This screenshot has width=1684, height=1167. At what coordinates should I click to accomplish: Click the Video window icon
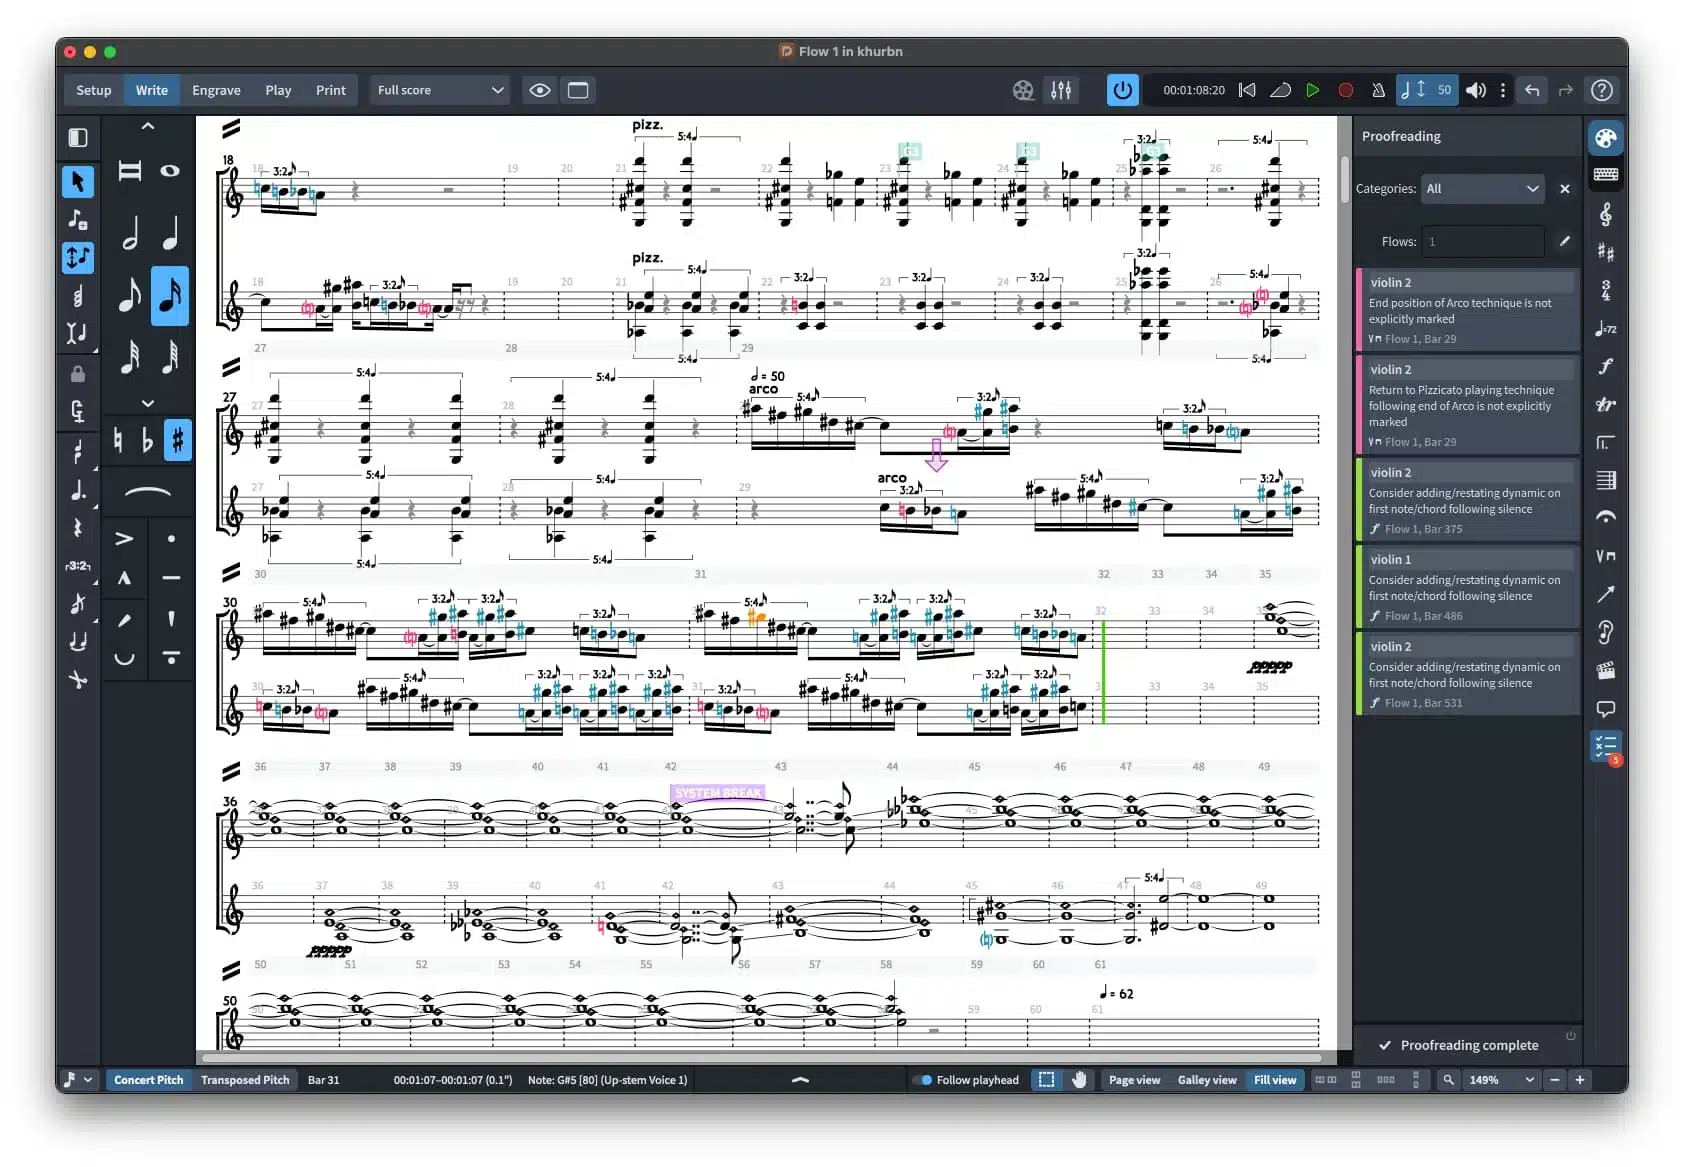coord(1022,90)
